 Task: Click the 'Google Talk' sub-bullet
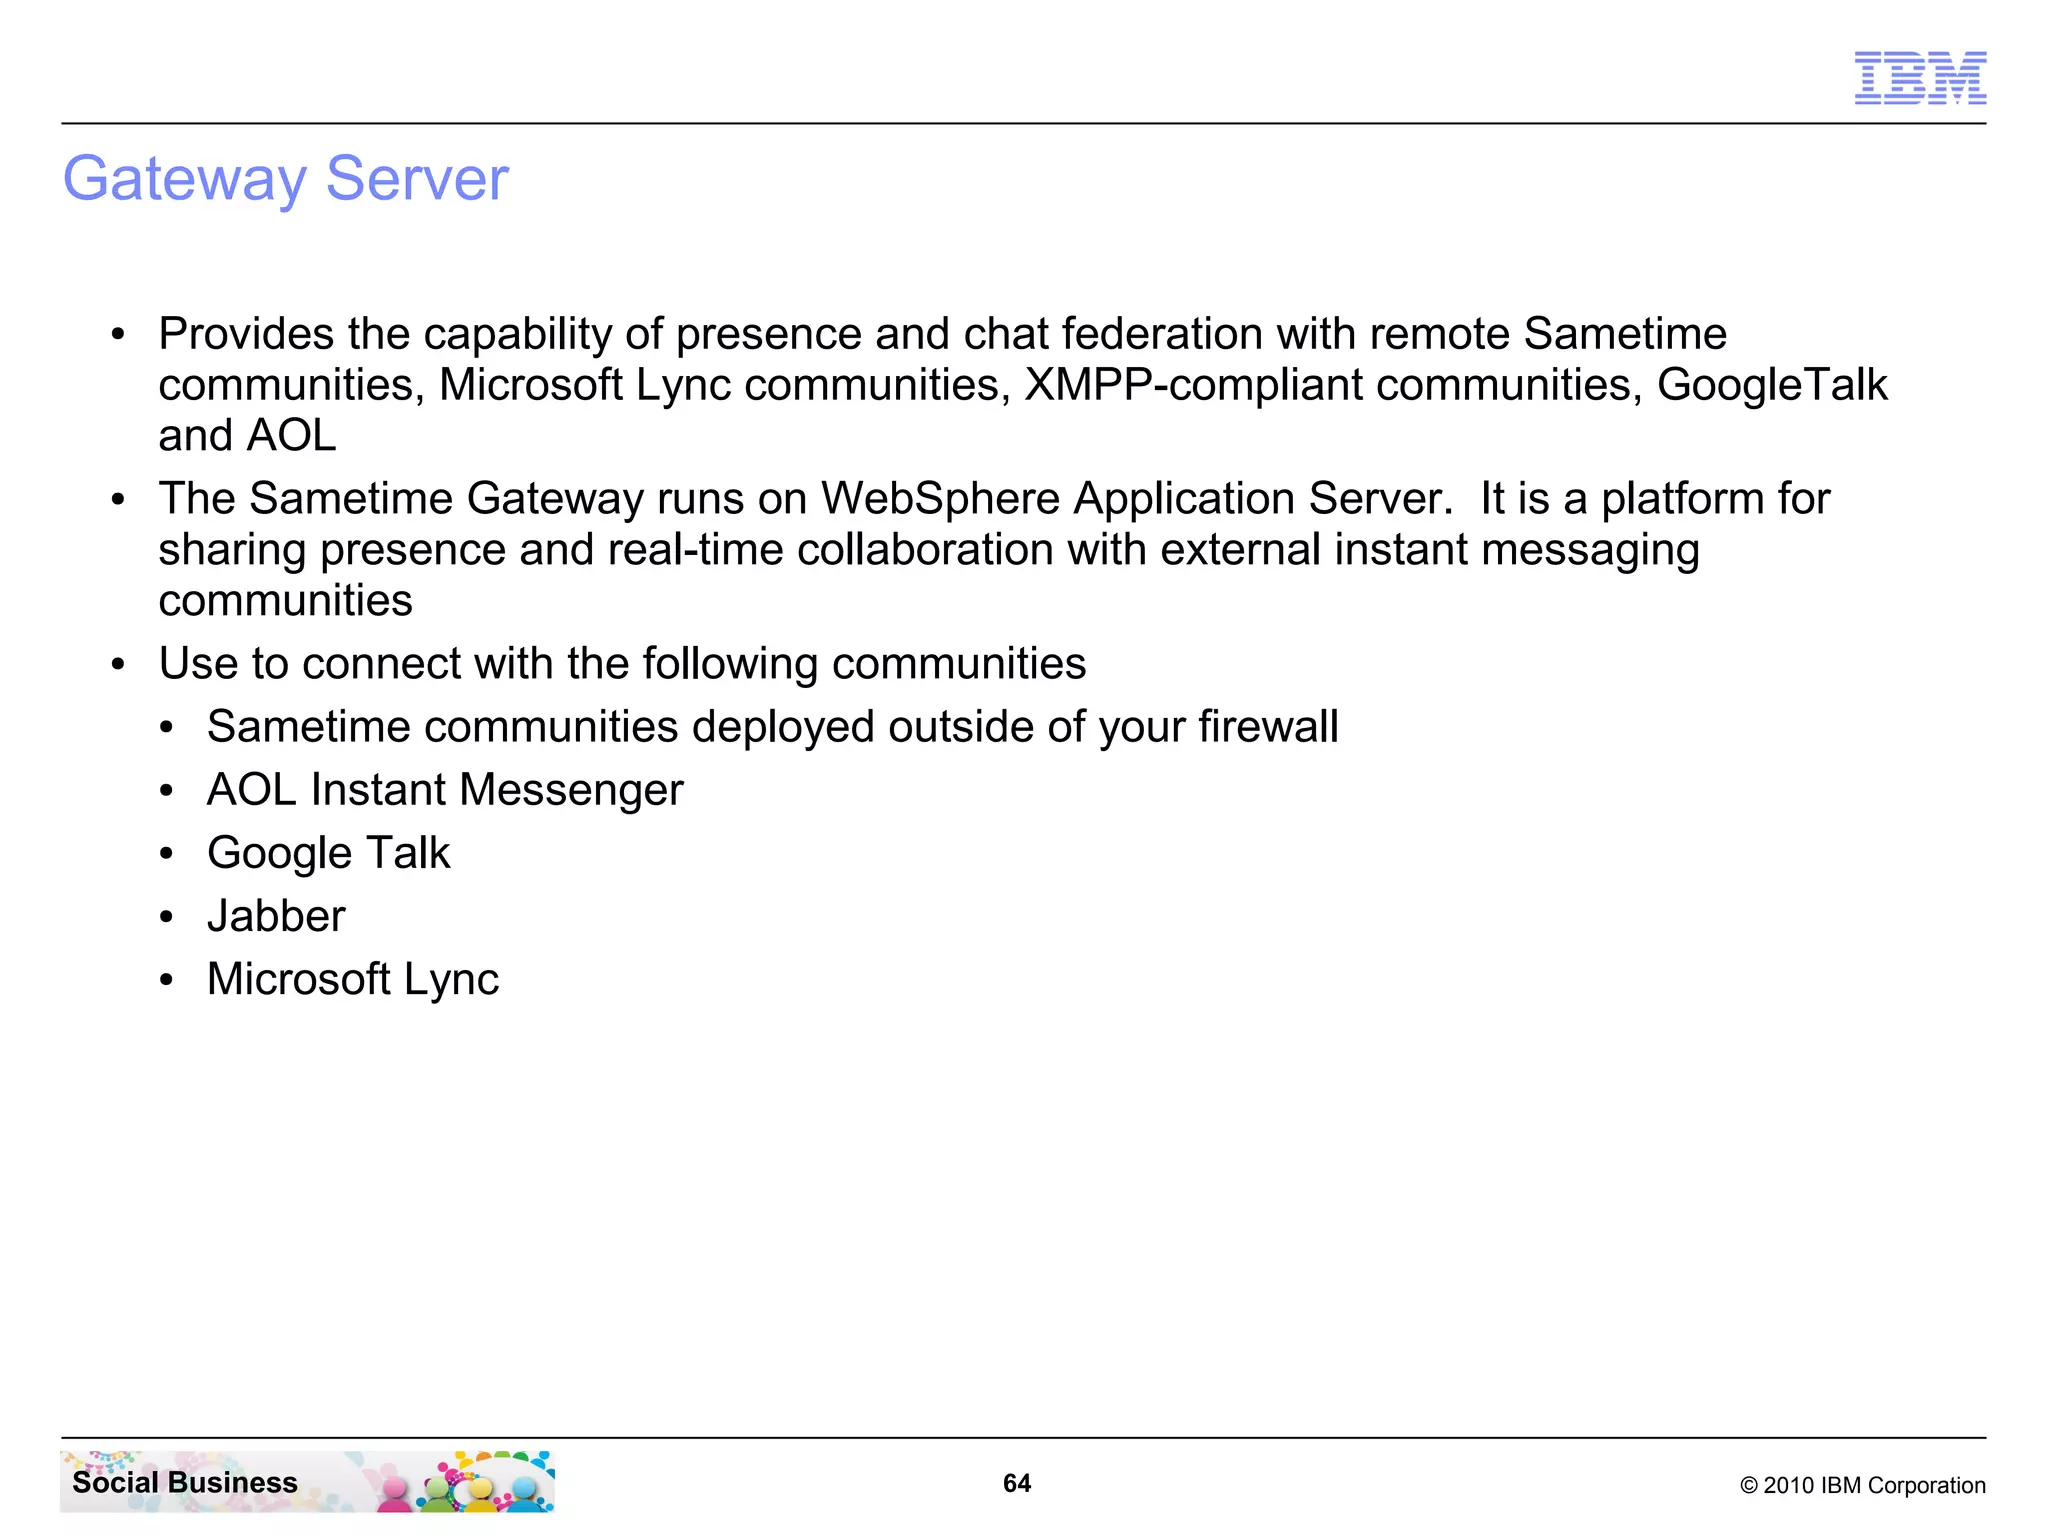point(329,853)
